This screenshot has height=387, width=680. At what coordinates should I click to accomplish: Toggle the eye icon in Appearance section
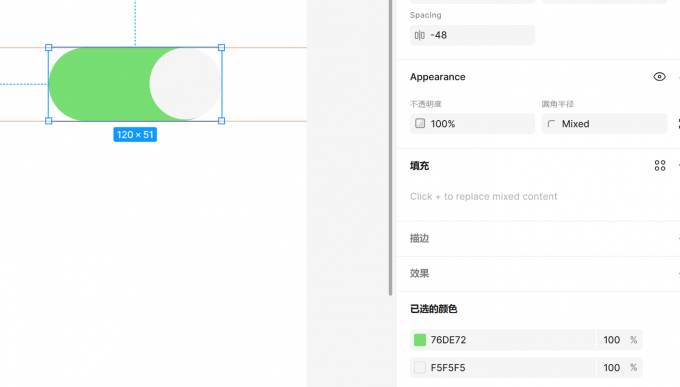click(659, 77)
